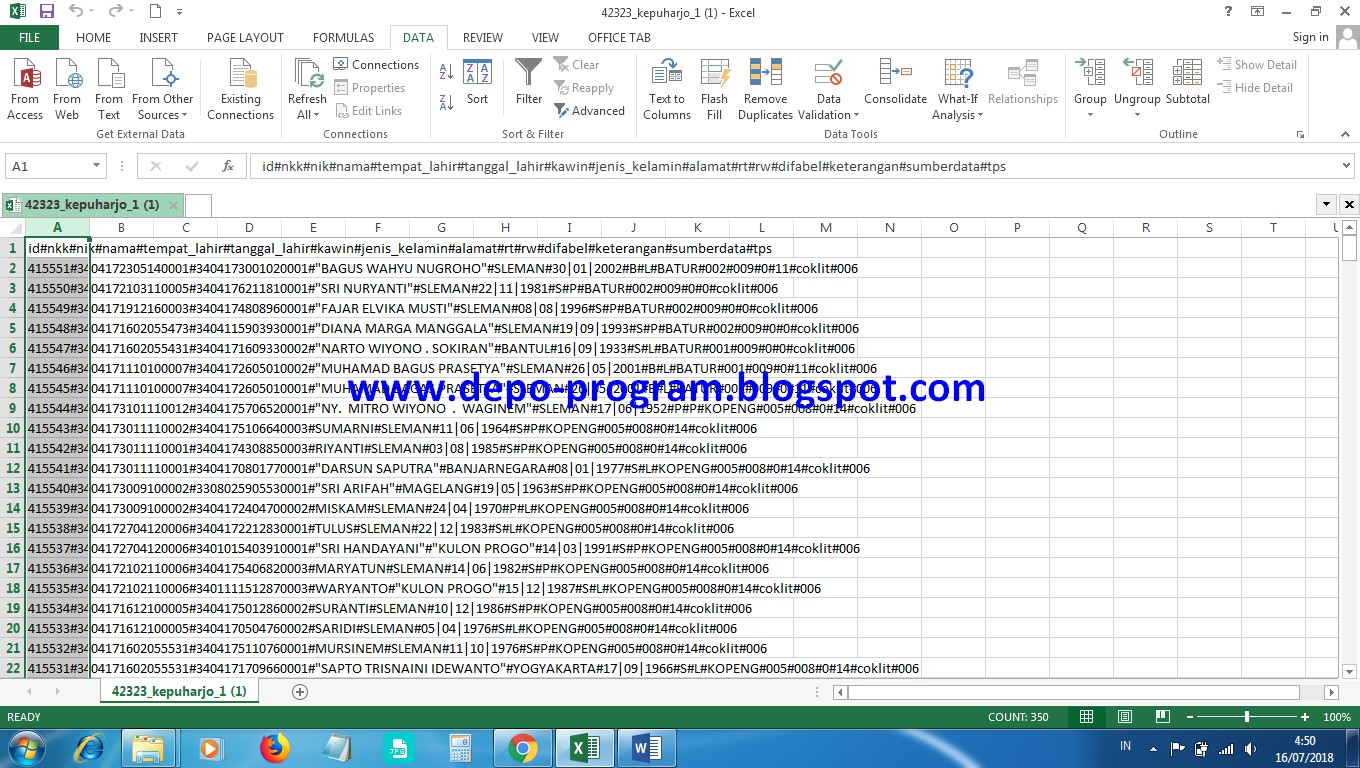This screenshot has height=768, width=1360.
Task: Switch to the FORMULAS ribbon tab
Action: [x=343, y=37]
